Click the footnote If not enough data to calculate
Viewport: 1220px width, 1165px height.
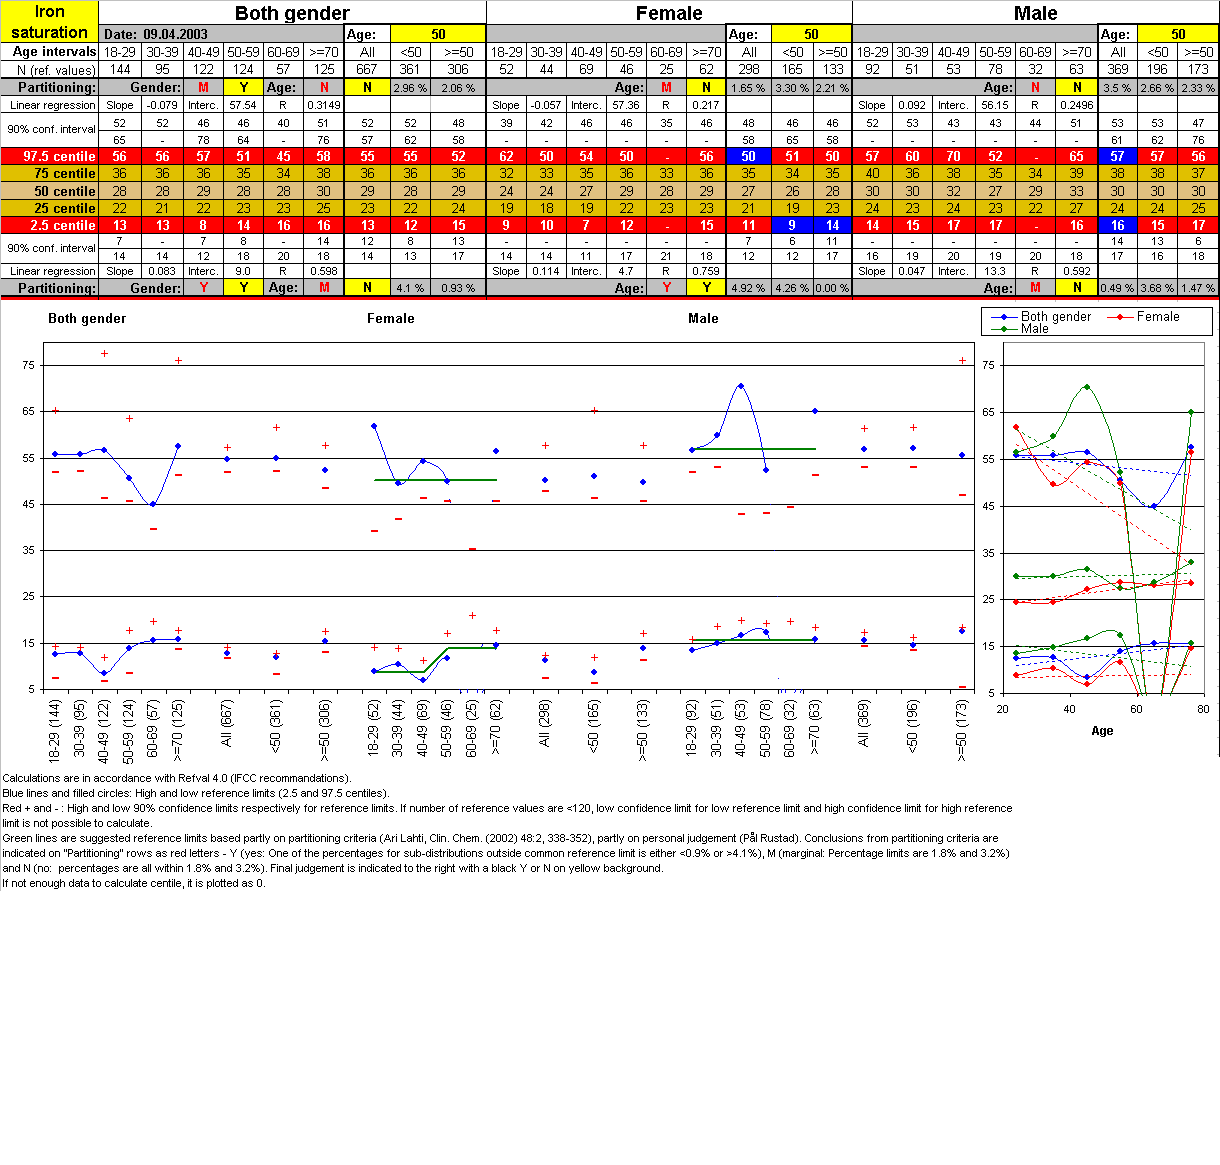[x=134, y=883]
